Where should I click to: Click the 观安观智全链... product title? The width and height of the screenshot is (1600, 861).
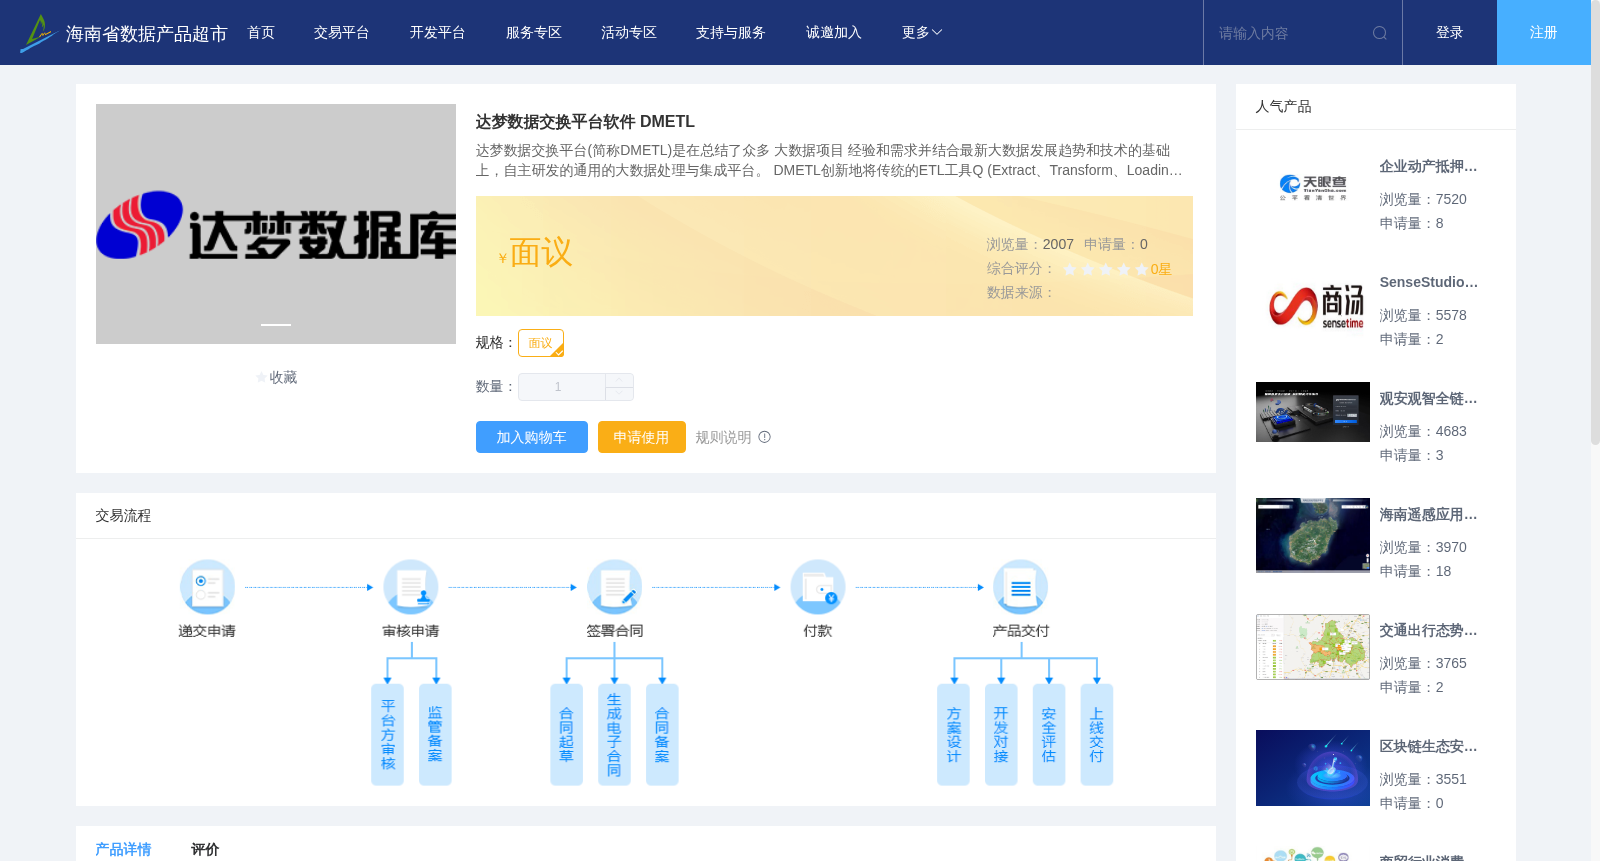tap(1428, 399)
